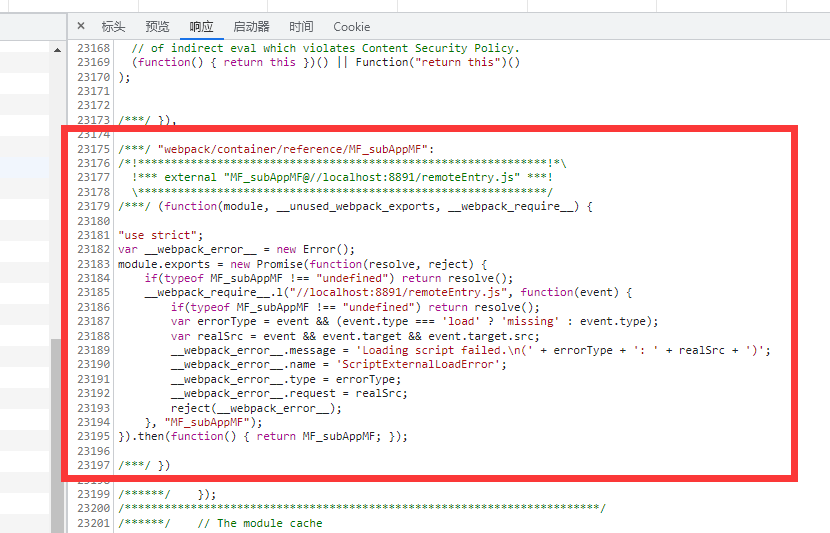Click the '__webpack_error__.request = realSrc' line

[289, 393]
